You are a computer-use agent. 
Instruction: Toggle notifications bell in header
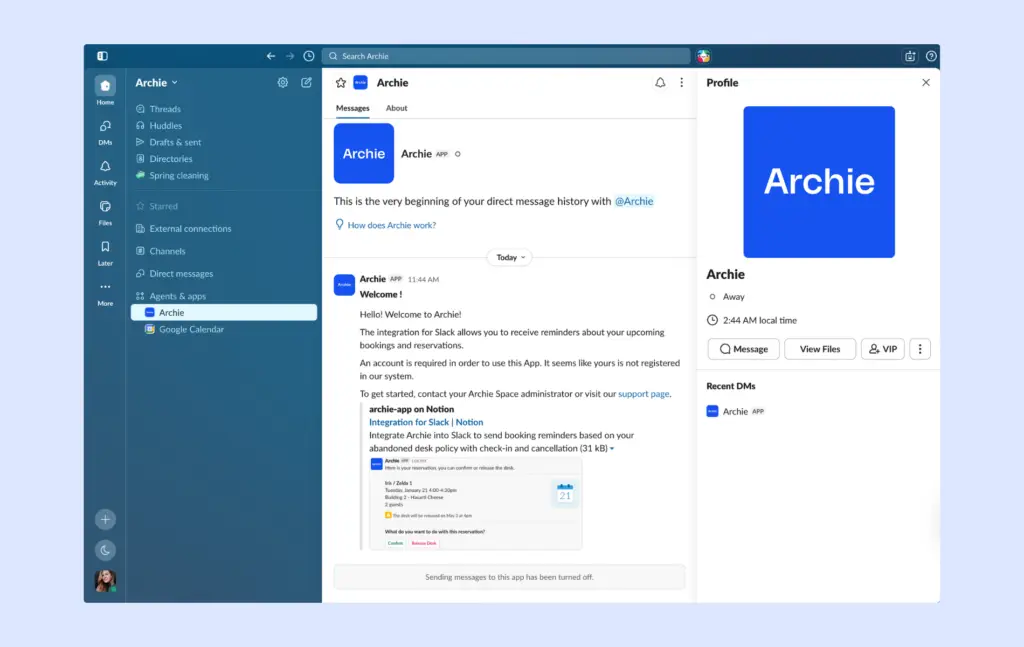click(x=660, y=83)
